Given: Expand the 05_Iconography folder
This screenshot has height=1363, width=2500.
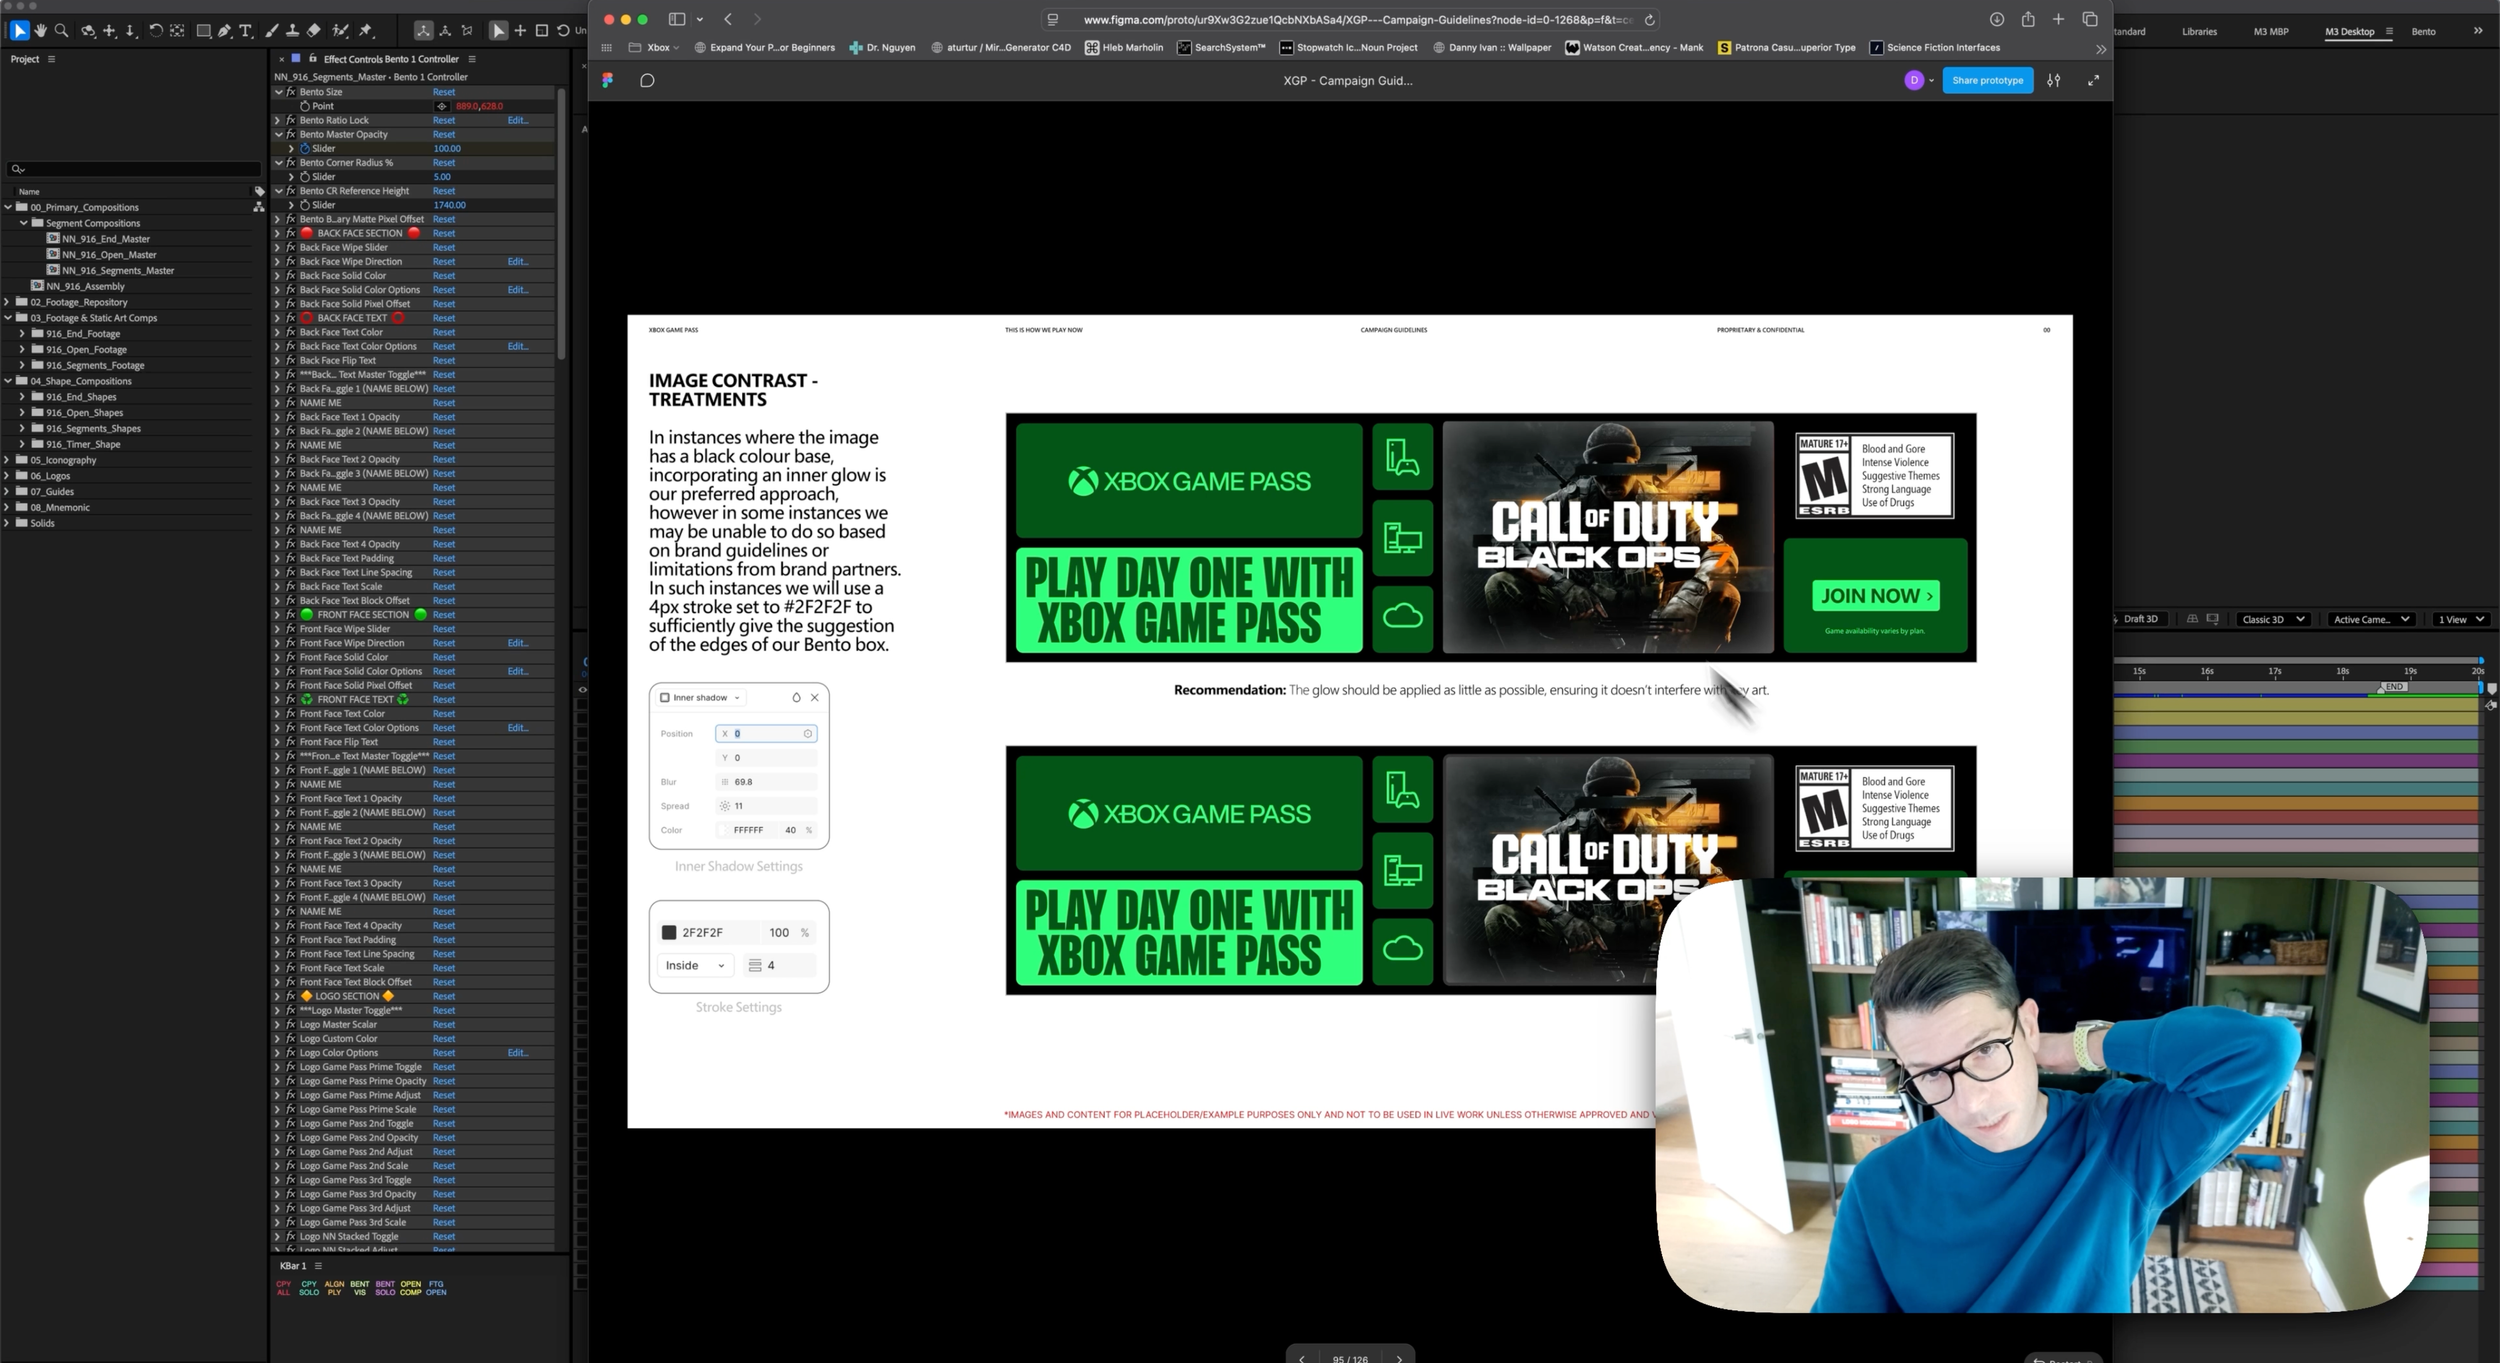Looking at the screenshot, I should click(x=7, y=460).
